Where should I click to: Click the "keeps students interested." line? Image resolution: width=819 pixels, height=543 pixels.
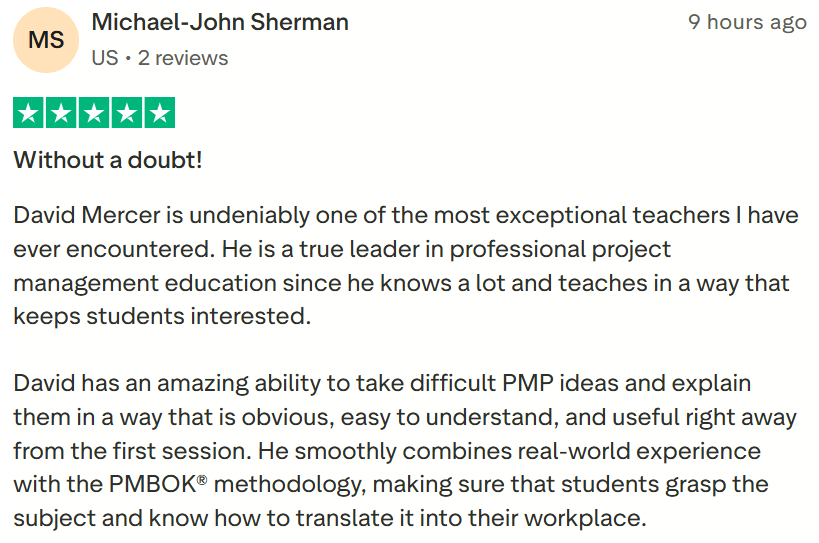[162, 317]
